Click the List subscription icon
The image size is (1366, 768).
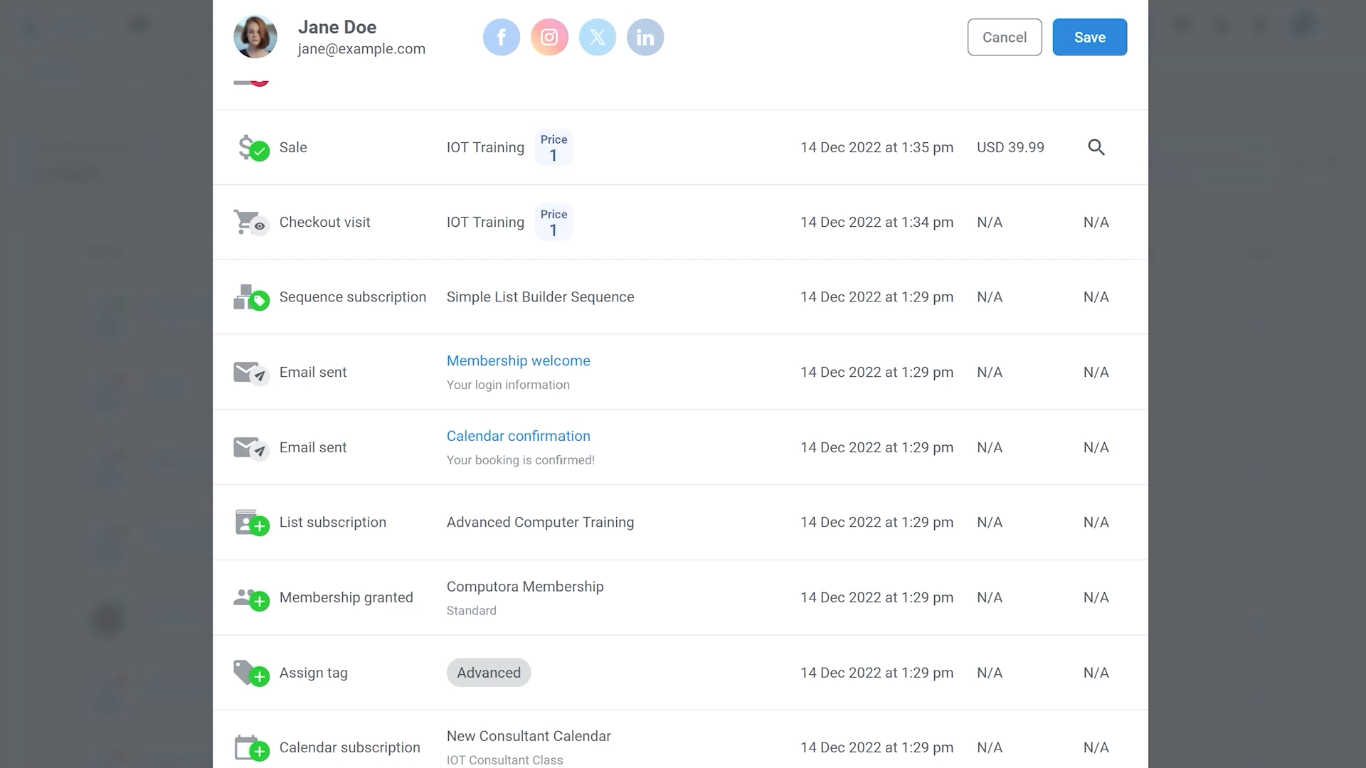click(250, 522)
